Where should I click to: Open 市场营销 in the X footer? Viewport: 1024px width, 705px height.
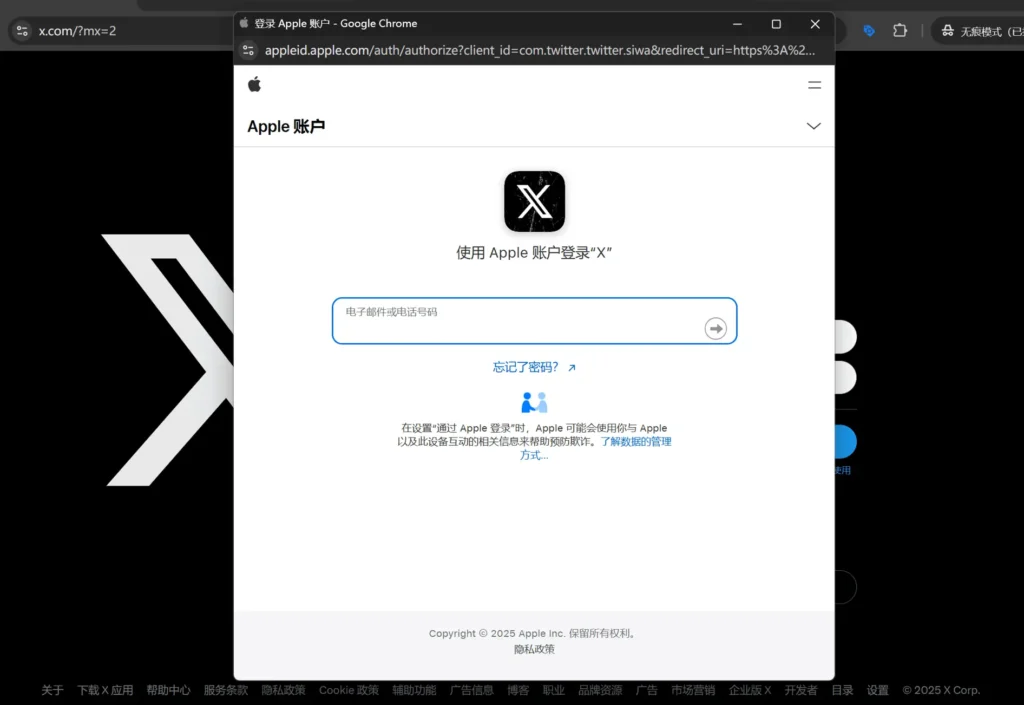click(693, 690)
